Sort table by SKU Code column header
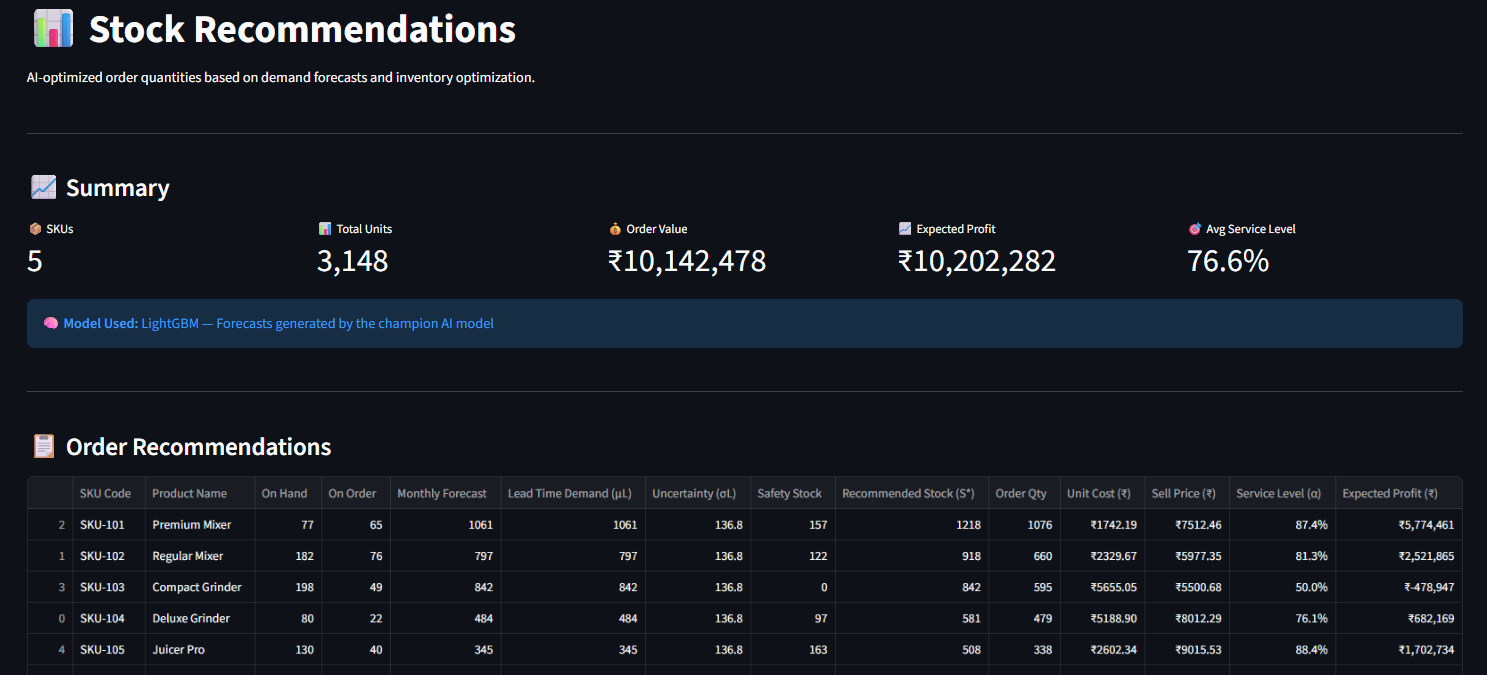The height and width of the screenshot is (675, 1487). coord(109,493)
